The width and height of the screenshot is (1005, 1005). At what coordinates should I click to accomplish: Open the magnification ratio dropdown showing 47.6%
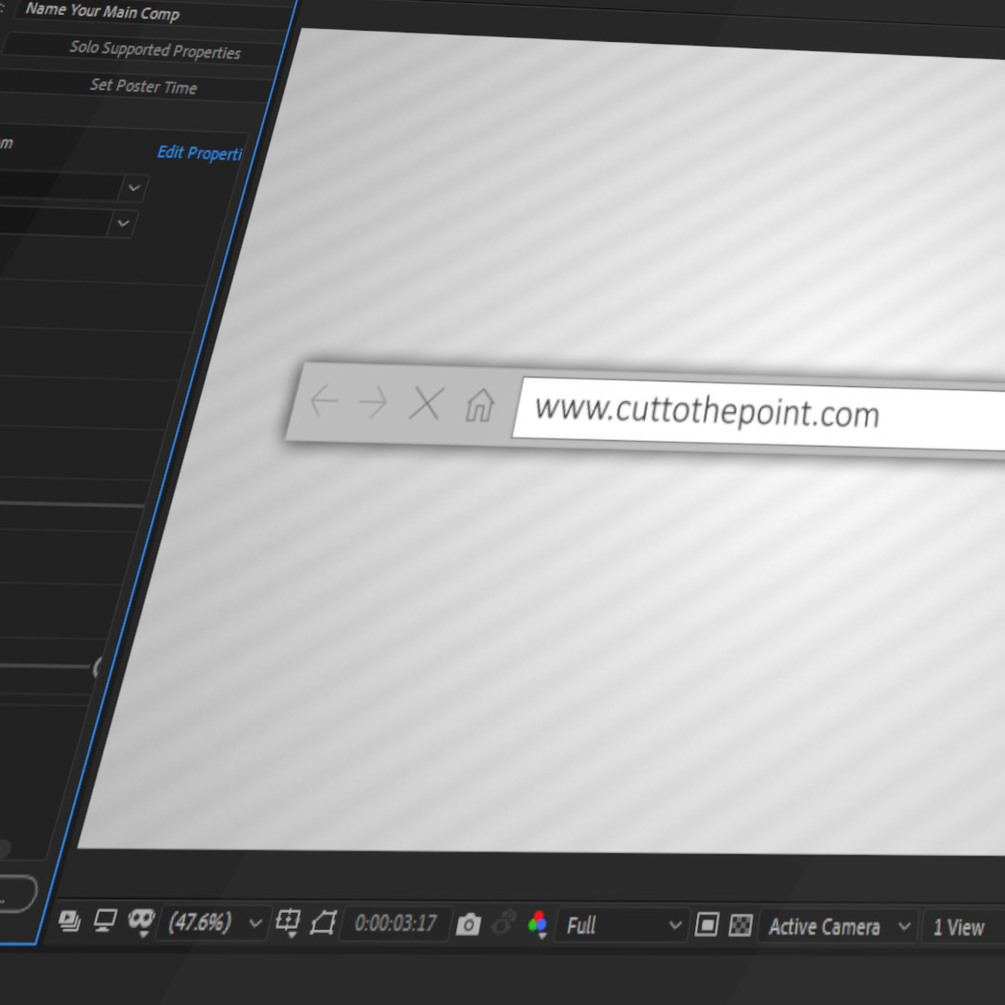pyautogui.click(x=210, y=923)
